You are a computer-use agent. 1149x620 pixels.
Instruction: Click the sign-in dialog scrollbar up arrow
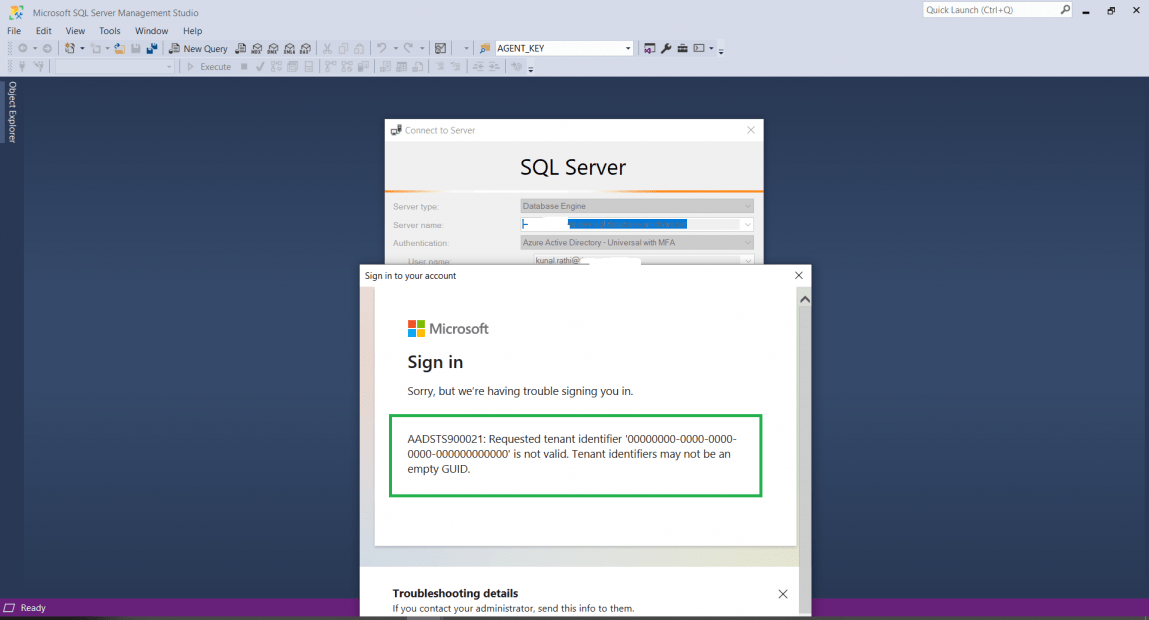point(804,299)
